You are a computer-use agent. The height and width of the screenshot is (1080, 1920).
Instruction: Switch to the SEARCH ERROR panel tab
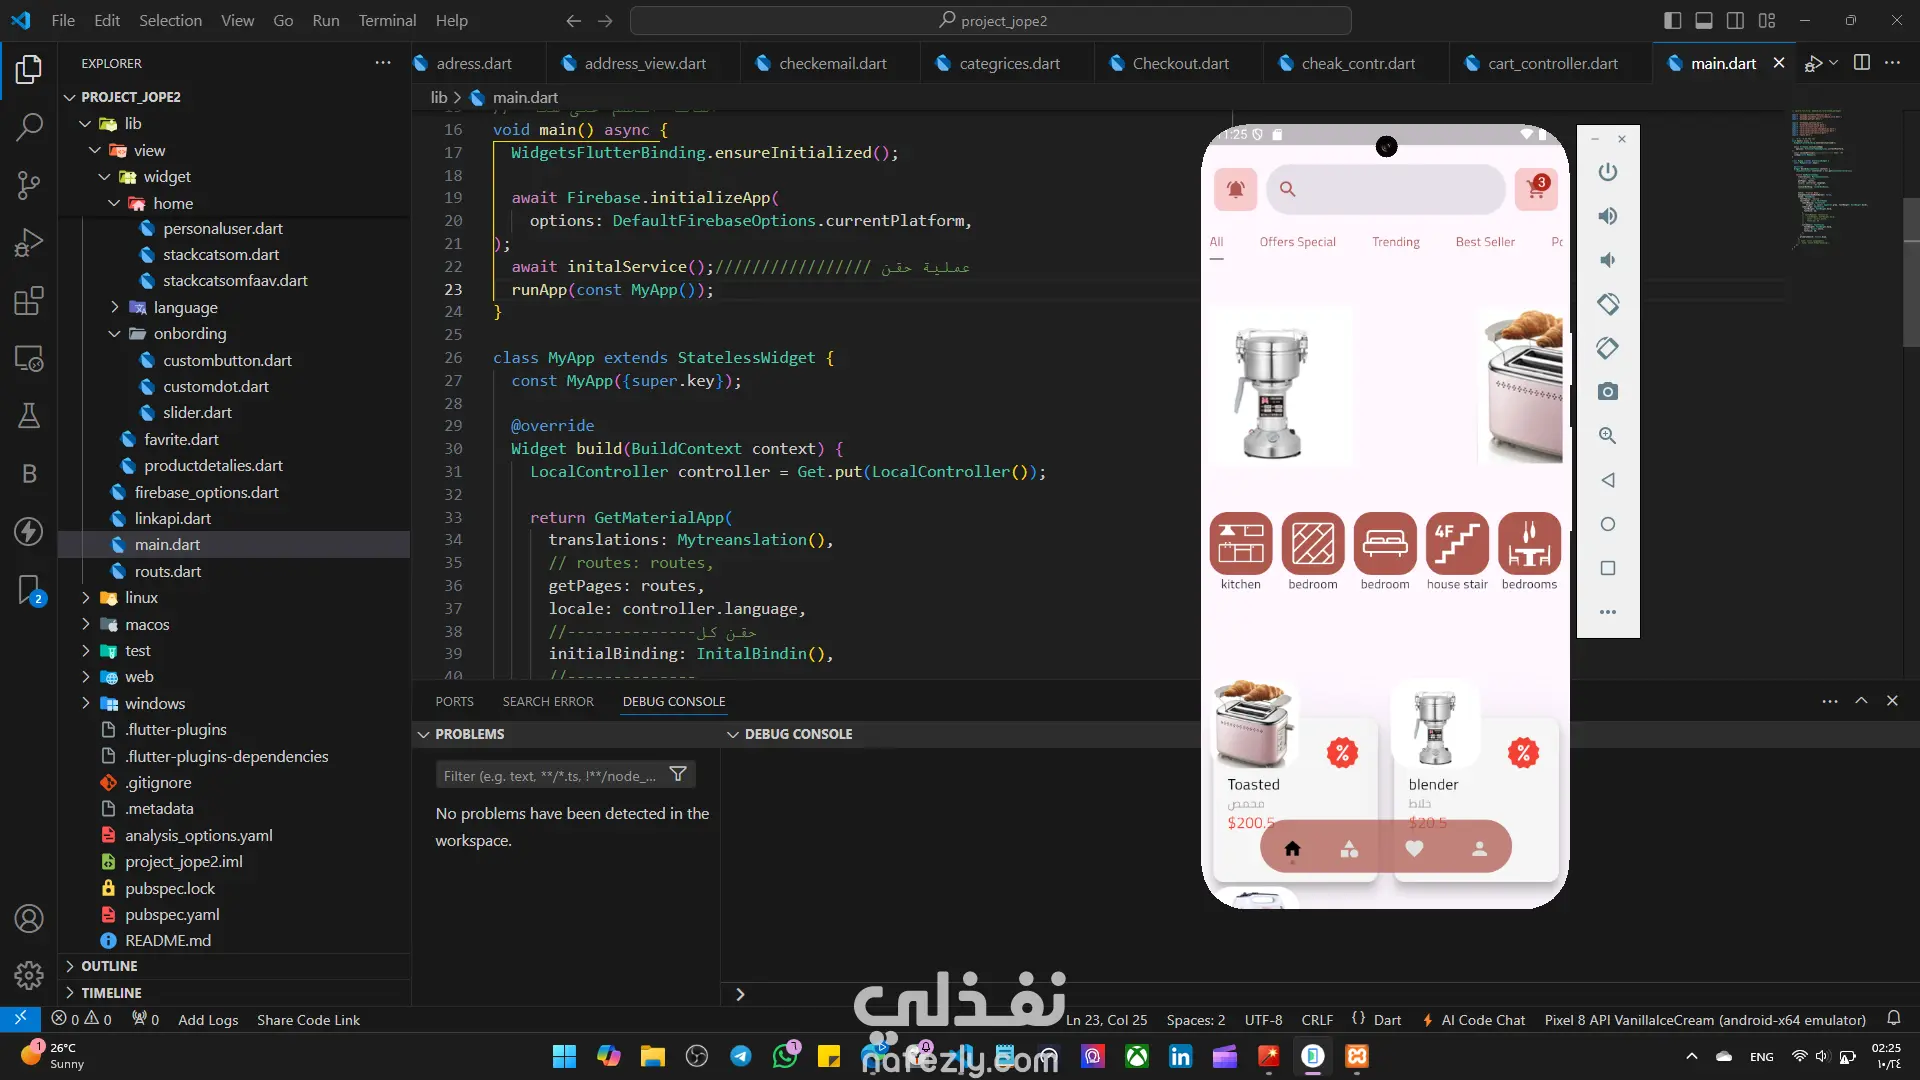(548, 701)
